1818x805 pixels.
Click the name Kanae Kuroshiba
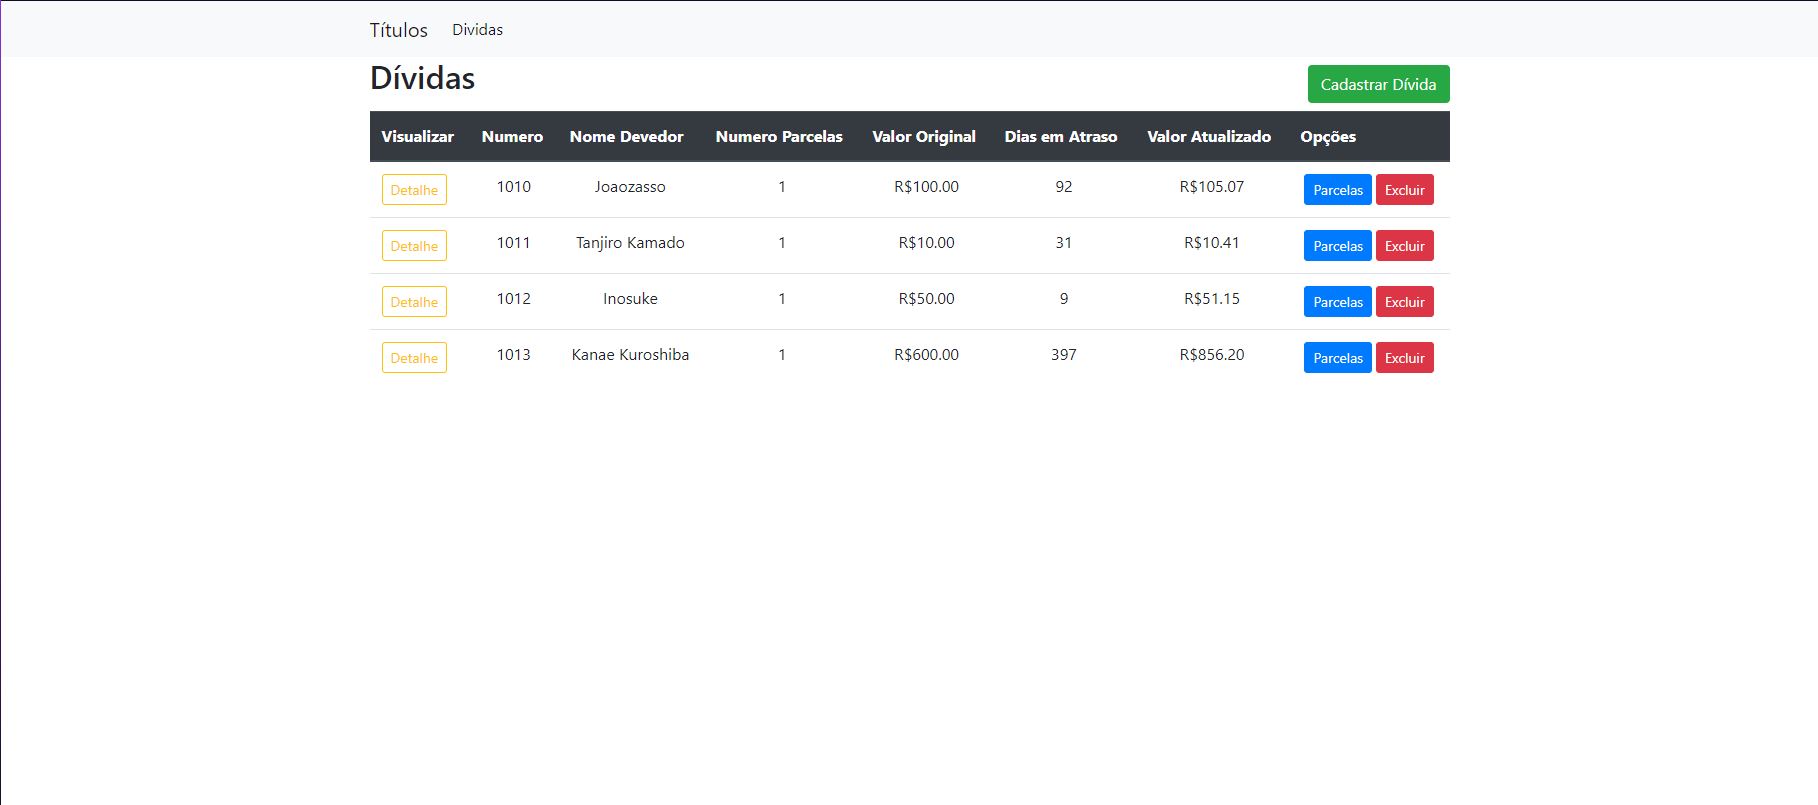pos(630,355)
